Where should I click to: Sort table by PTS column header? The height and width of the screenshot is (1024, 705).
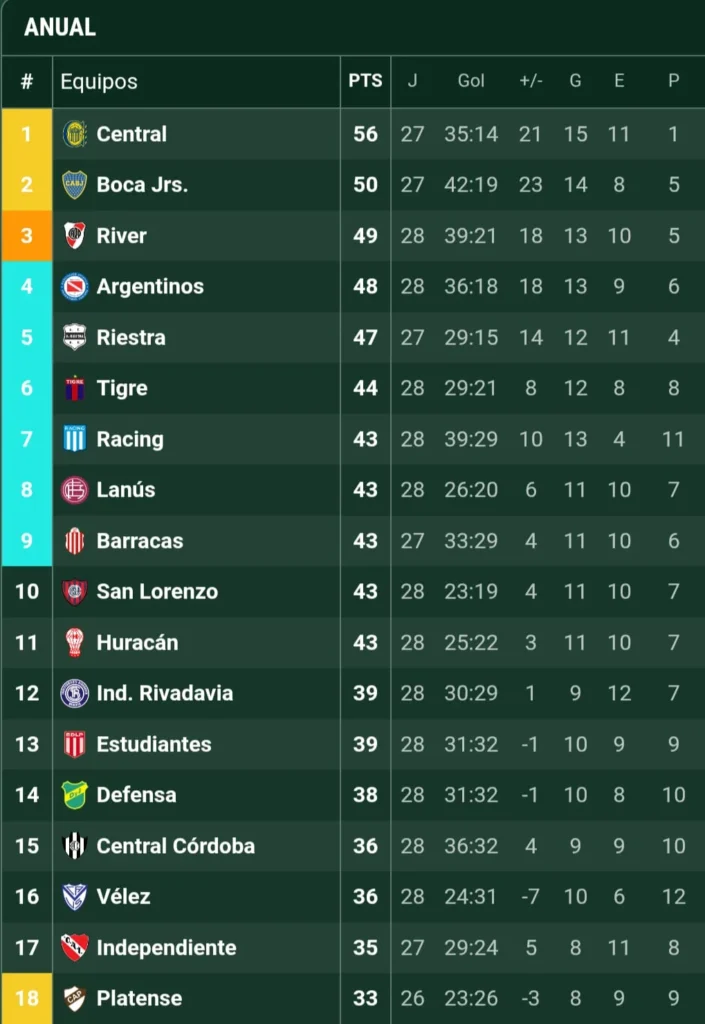pyautogui.click(x=365, y=82)
